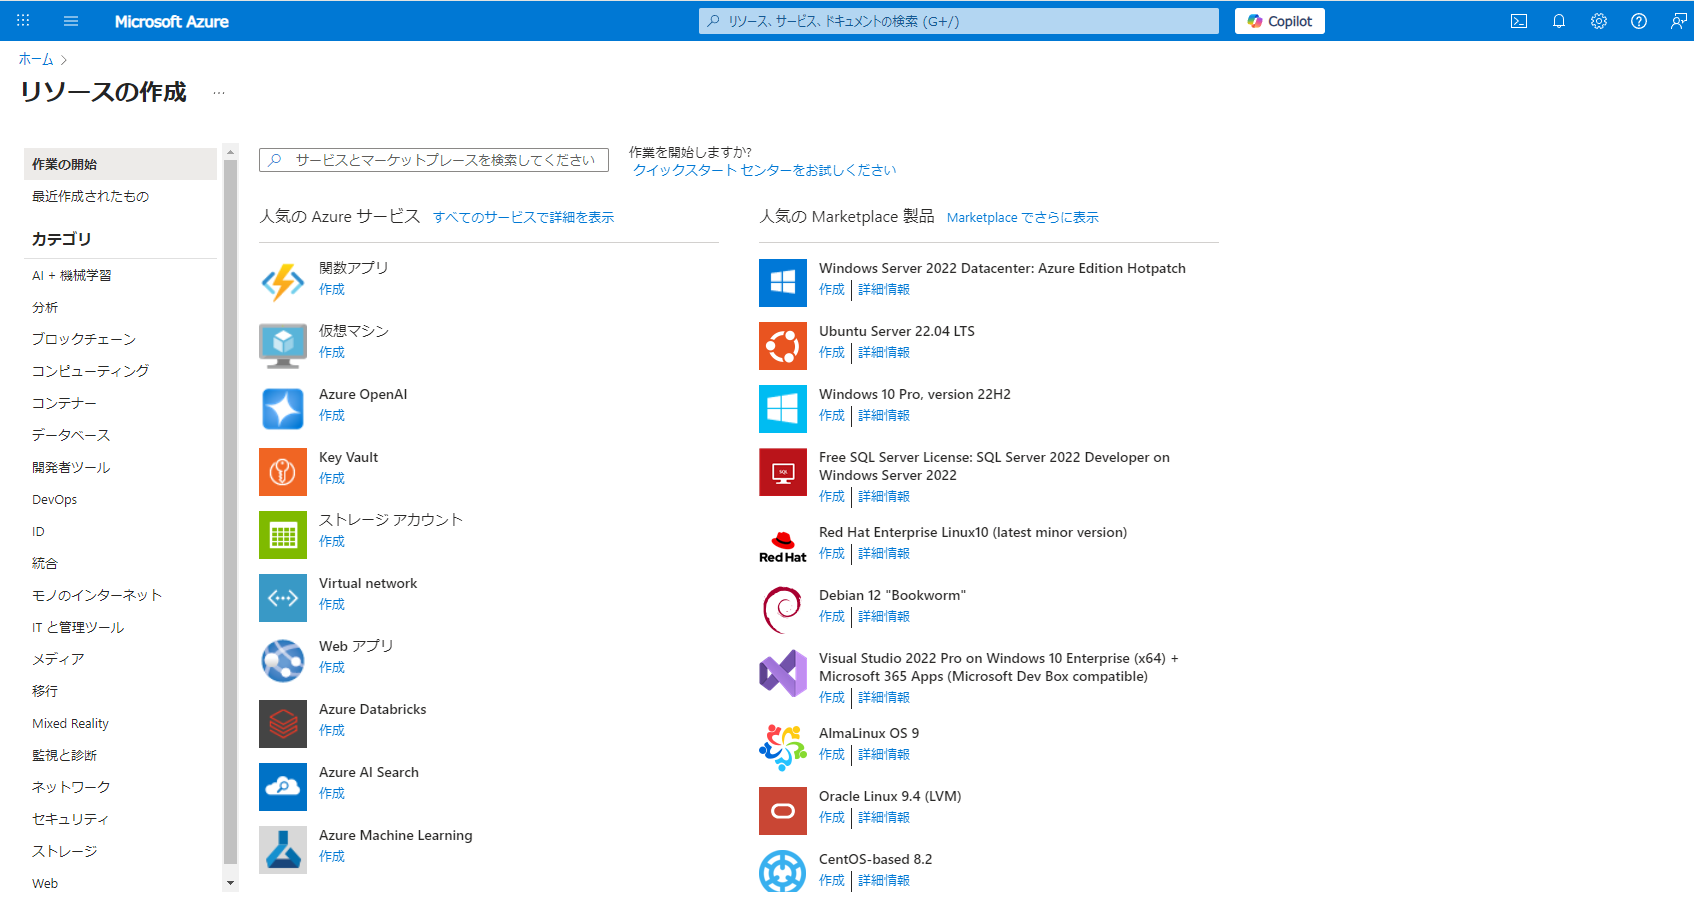Click 作成 under Key Vault
1694x912 pixels.
(x=332, y=478)
